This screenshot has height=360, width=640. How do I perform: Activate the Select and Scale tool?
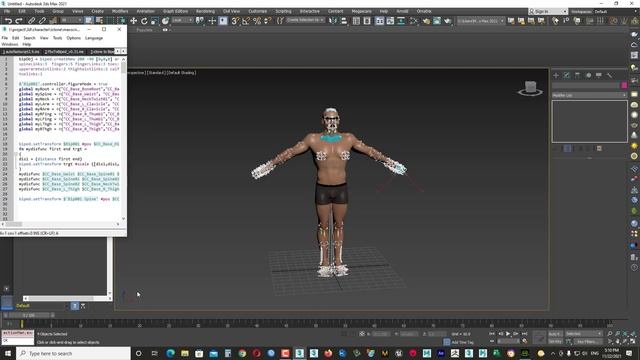pos(154,21)
